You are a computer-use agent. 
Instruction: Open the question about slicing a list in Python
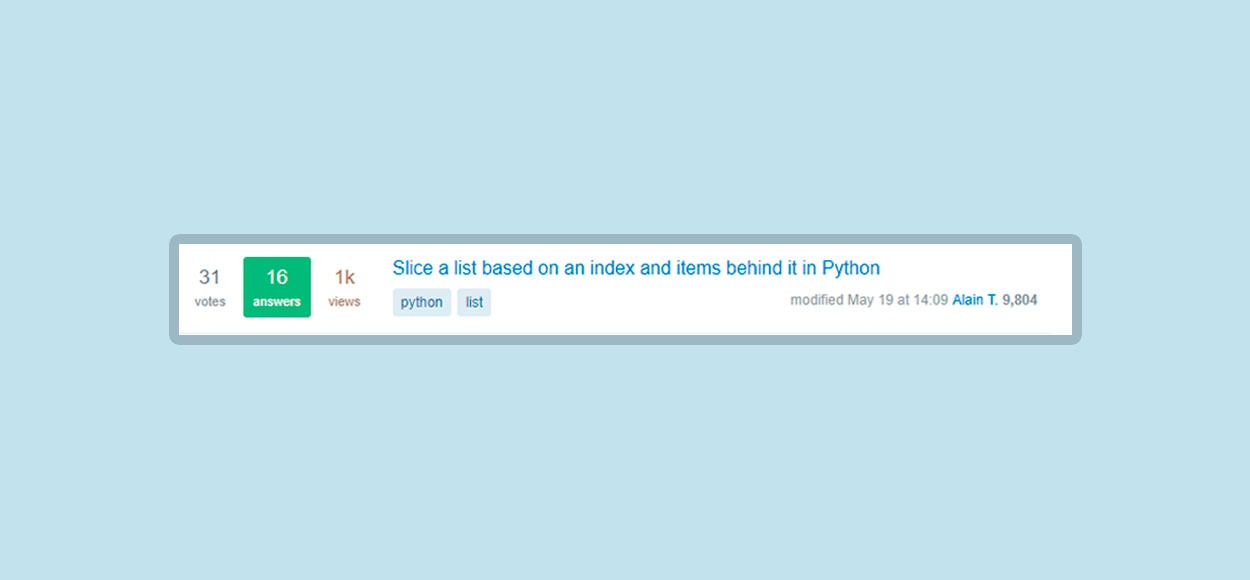click(x=636, y=268)
